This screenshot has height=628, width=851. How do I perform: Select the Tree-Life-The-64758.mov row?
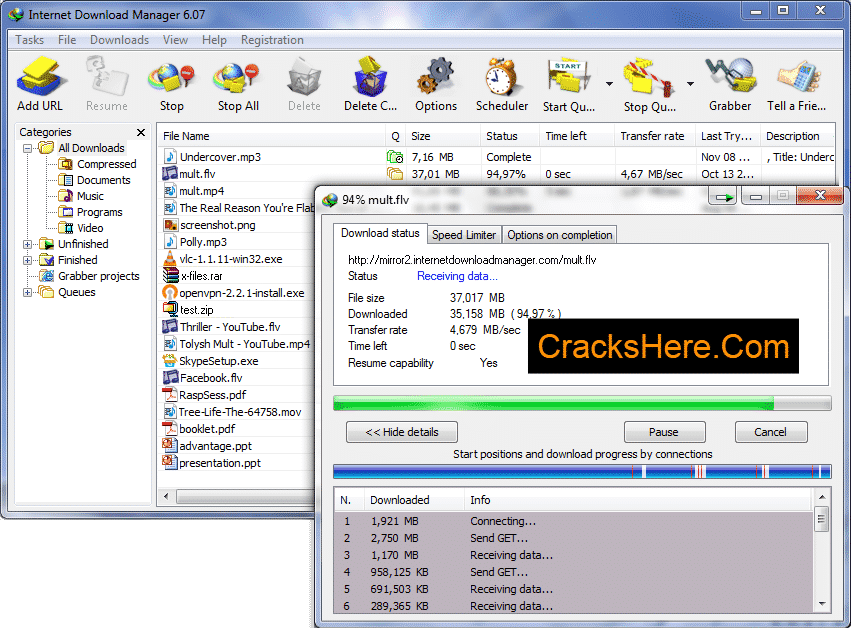[239, 412]
